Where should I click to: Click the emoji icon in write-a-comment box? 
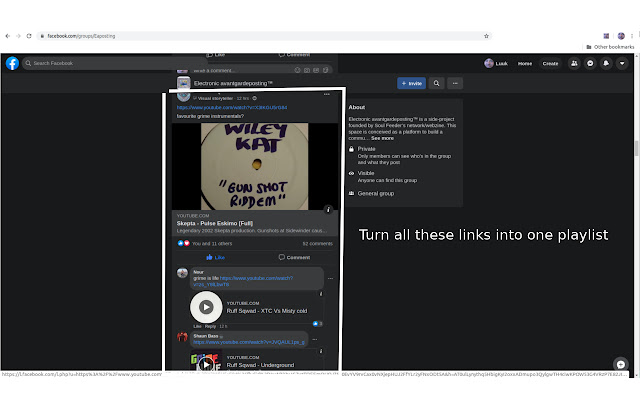tap(297, 70)
